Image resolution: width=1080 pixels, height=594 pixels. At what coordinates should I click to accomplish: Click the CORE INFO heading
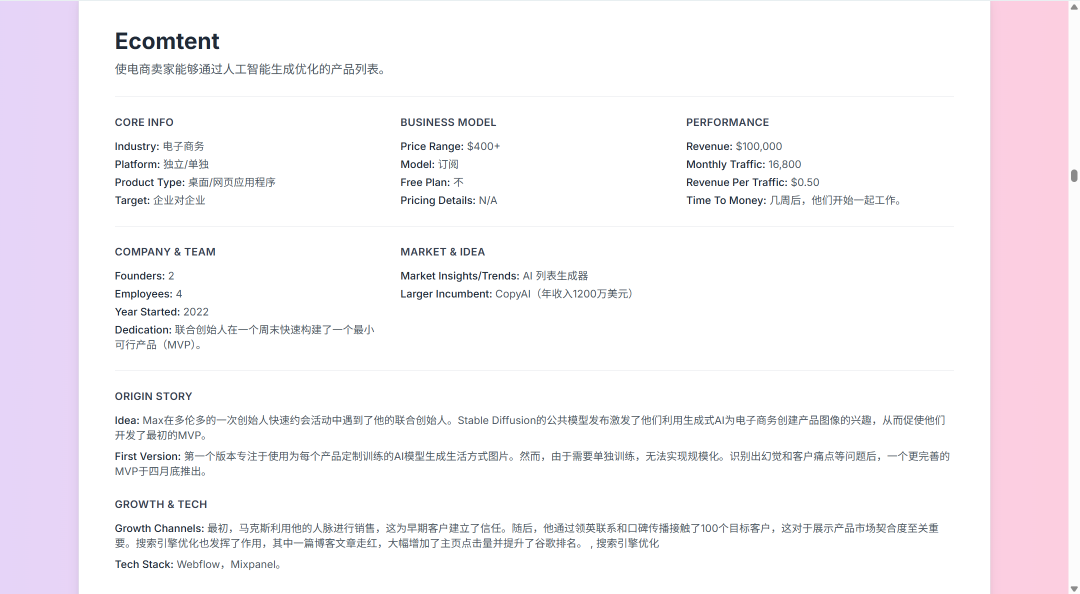[x=144, y=122]
